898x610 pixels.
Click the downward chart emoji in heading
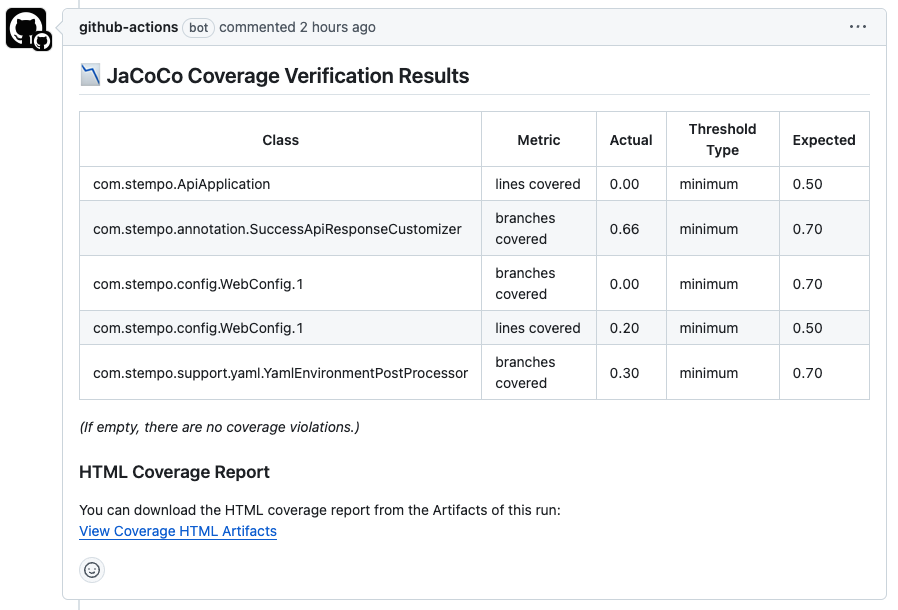90,75
